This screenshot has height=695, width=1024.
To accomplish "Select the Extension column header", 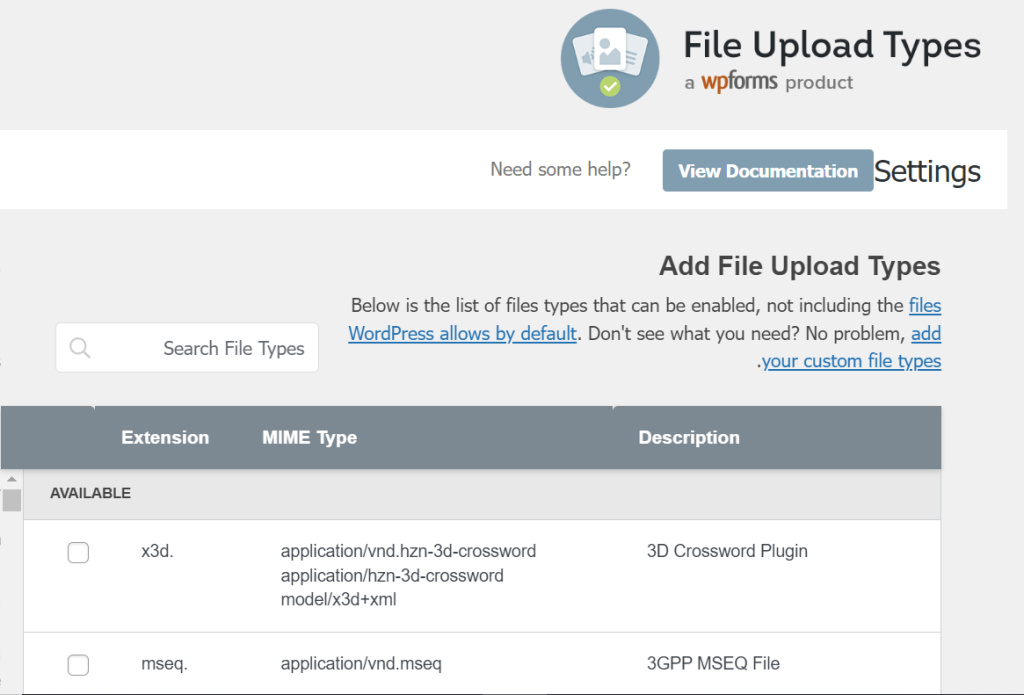I will (165, 438).
